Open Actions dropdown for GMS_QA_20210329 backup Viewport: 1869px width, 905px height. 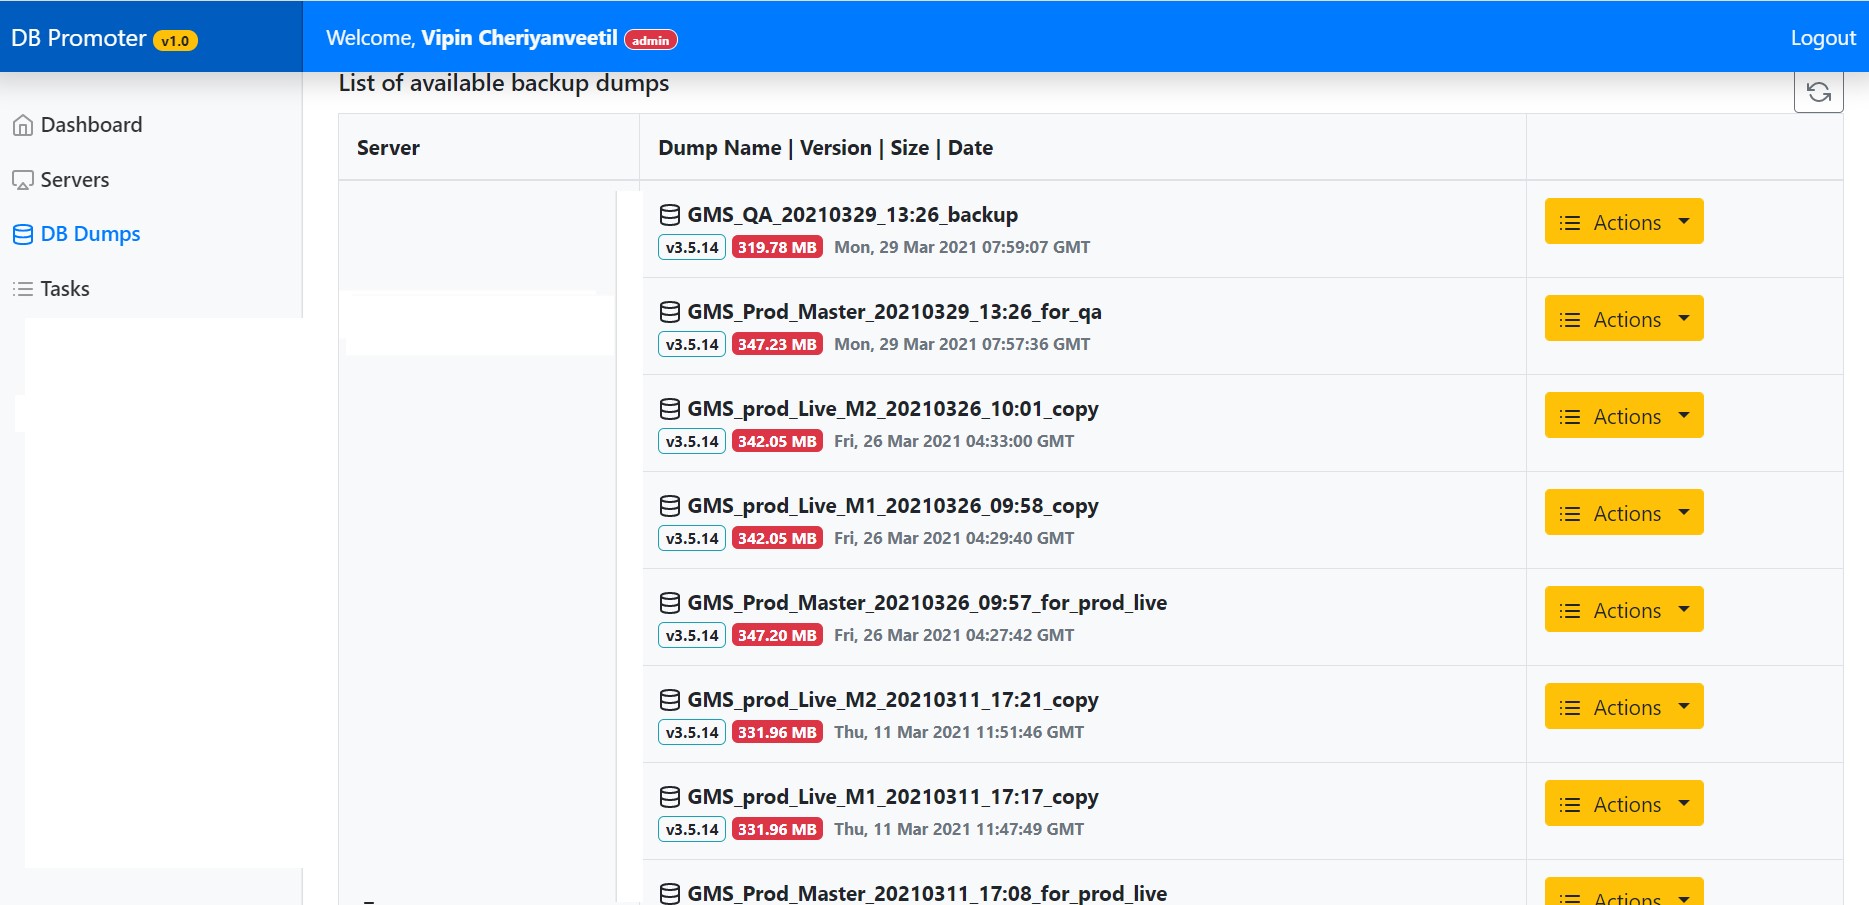(x=1623, y=222)
